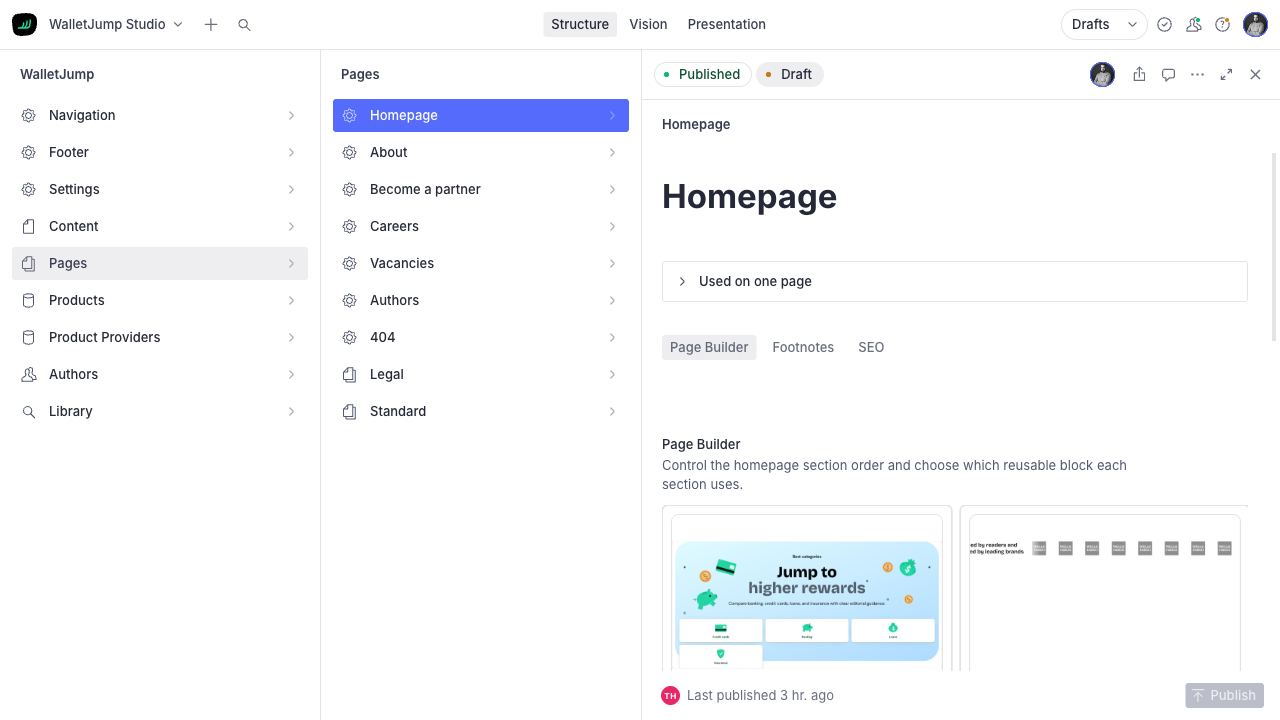Image resolution: width=1280 pixels, height=720 pixels.
Task: Click the Footer gear icon in the sidebar
Action: click(x=28, y=152)
